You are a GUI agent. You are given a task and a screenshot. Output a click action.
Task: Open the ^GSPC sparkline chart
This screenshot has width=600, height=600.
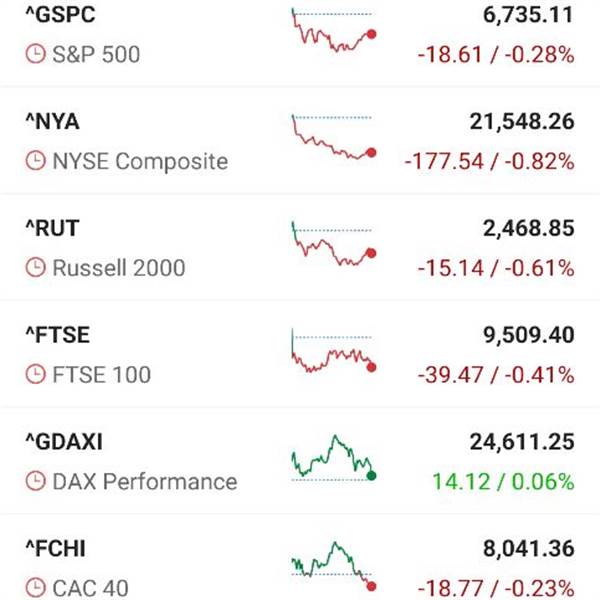coord(333,32)
